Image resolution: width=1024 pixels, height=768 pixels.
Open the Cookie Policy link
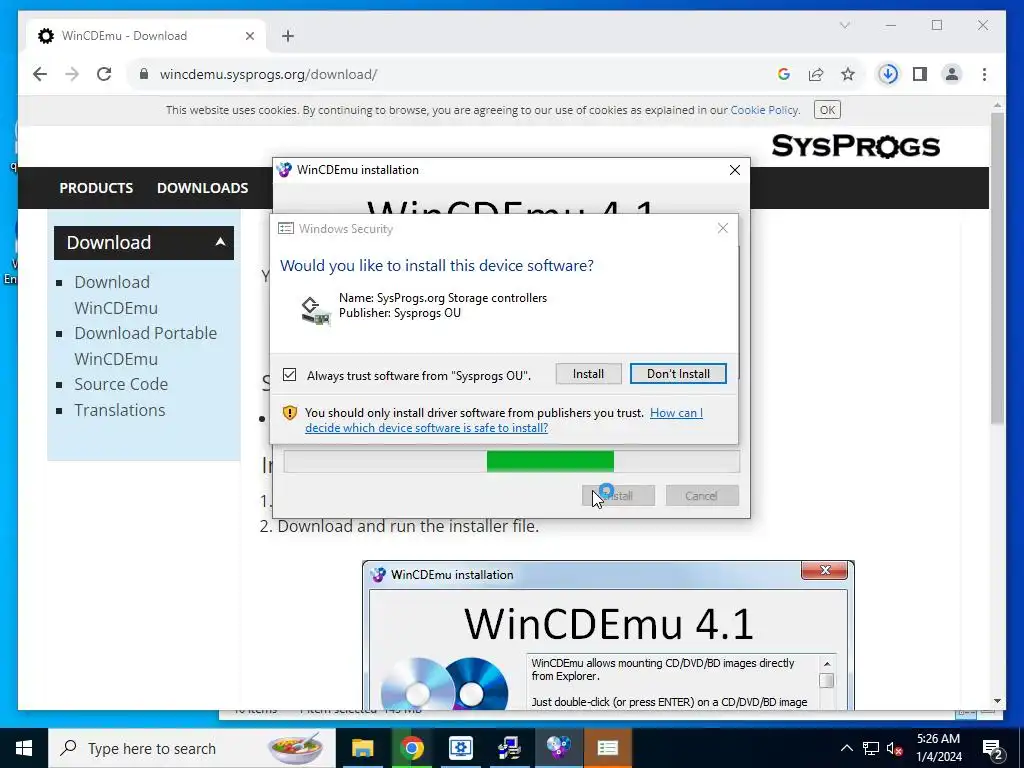click(x=764, y=110)
